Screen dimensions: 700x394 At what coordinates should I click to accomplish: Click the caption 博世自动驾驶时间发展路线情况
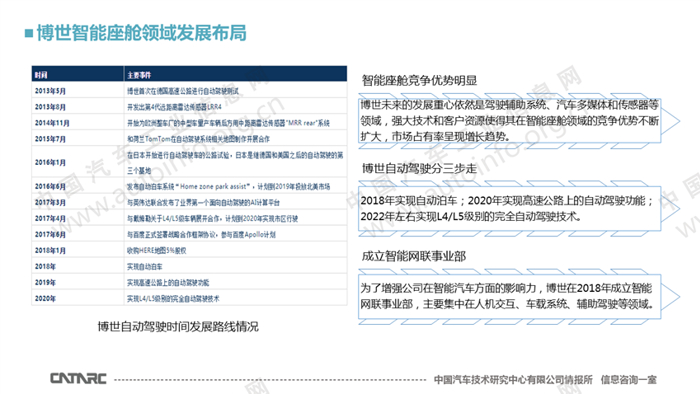[x=178, y=327]
